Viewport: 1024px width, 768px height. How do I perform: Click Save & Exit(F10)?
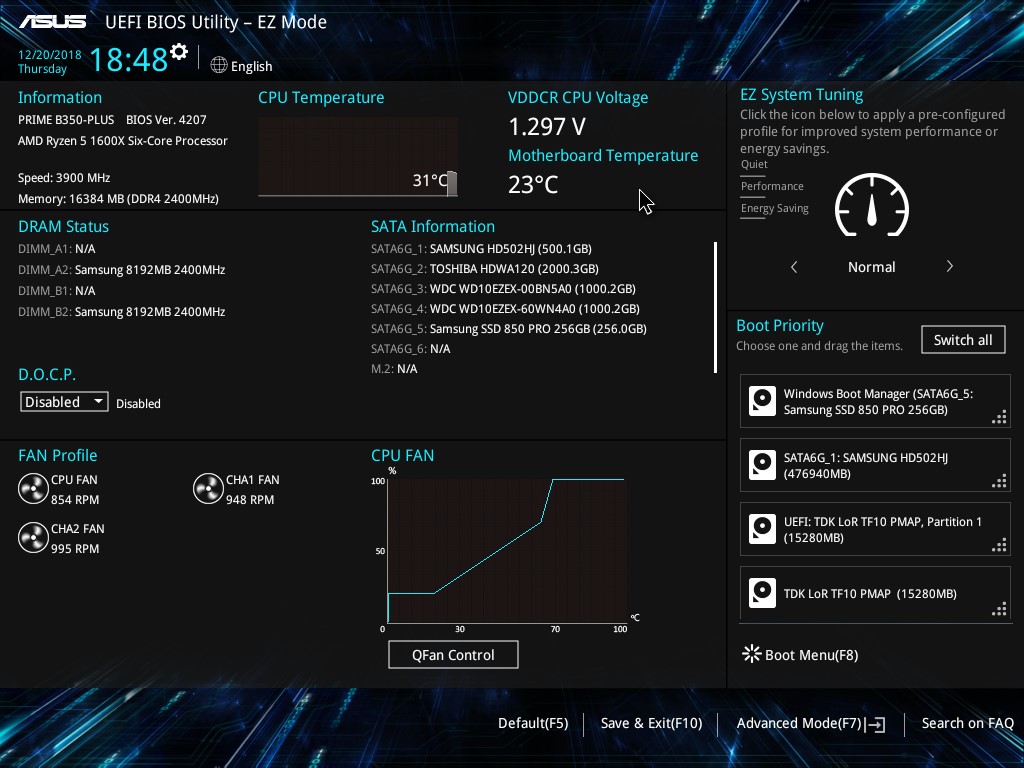click(x=651, y=723)
